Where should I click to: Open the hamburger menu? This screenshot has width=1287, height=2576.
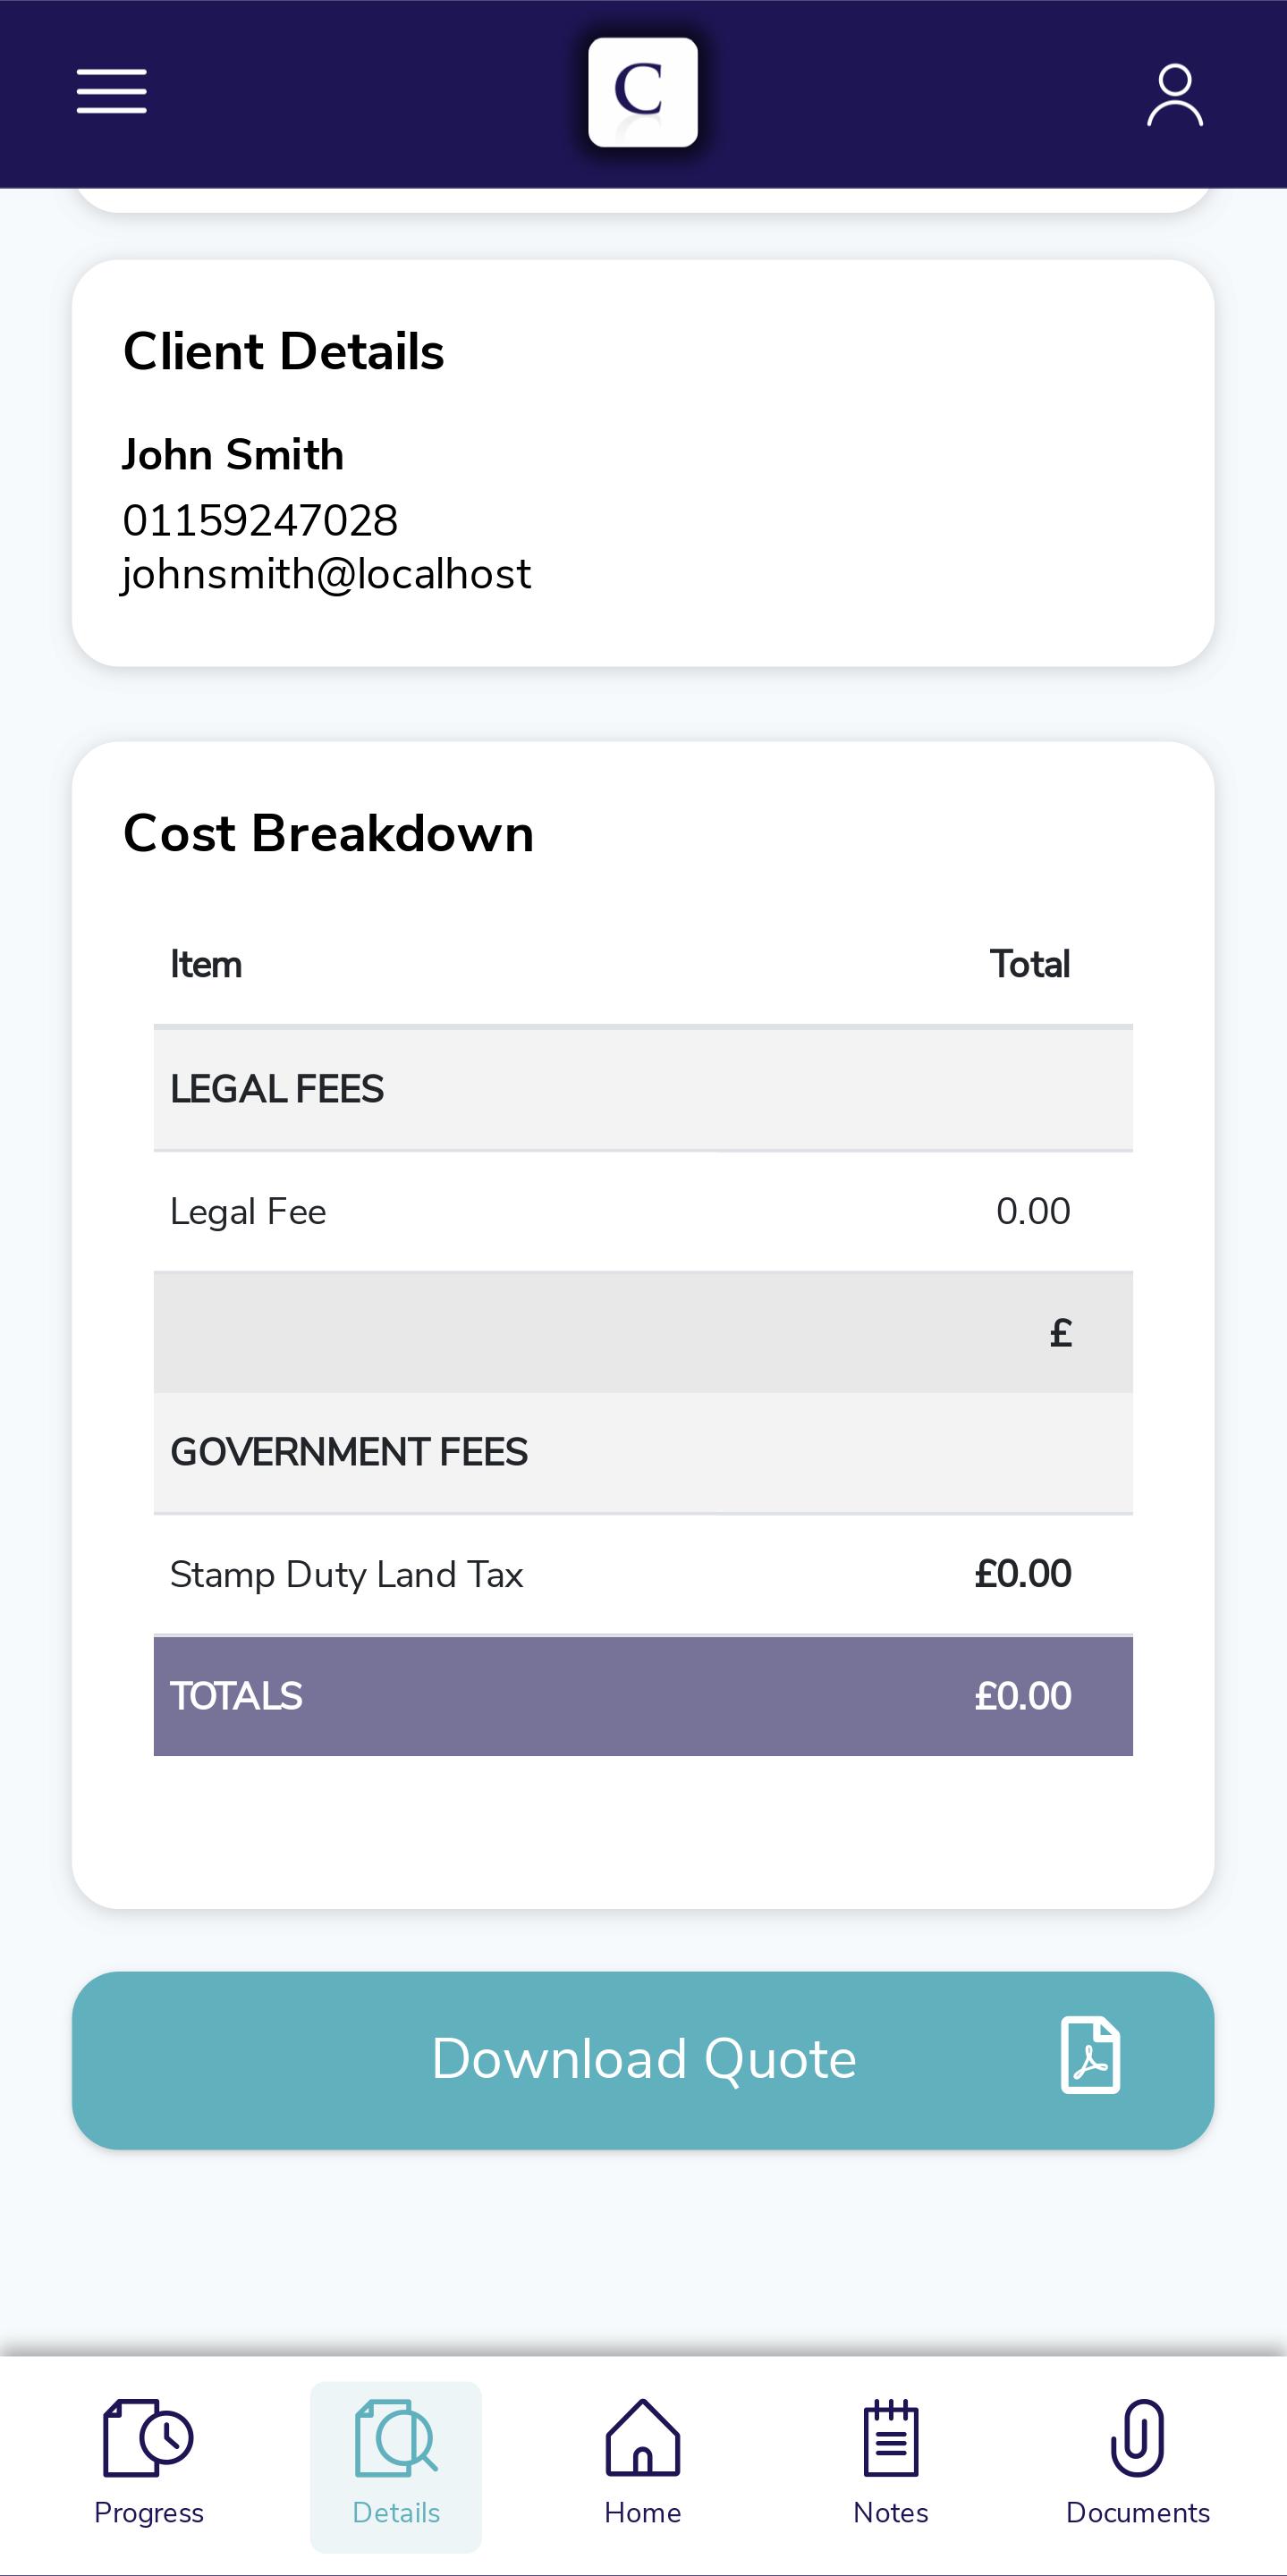(111, 91)
